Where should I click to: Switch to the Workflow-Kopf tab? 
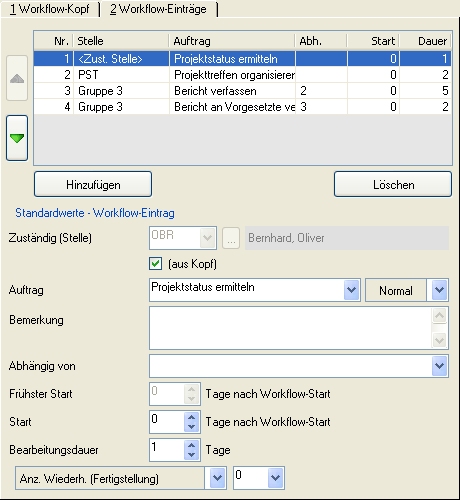[50, 9]
